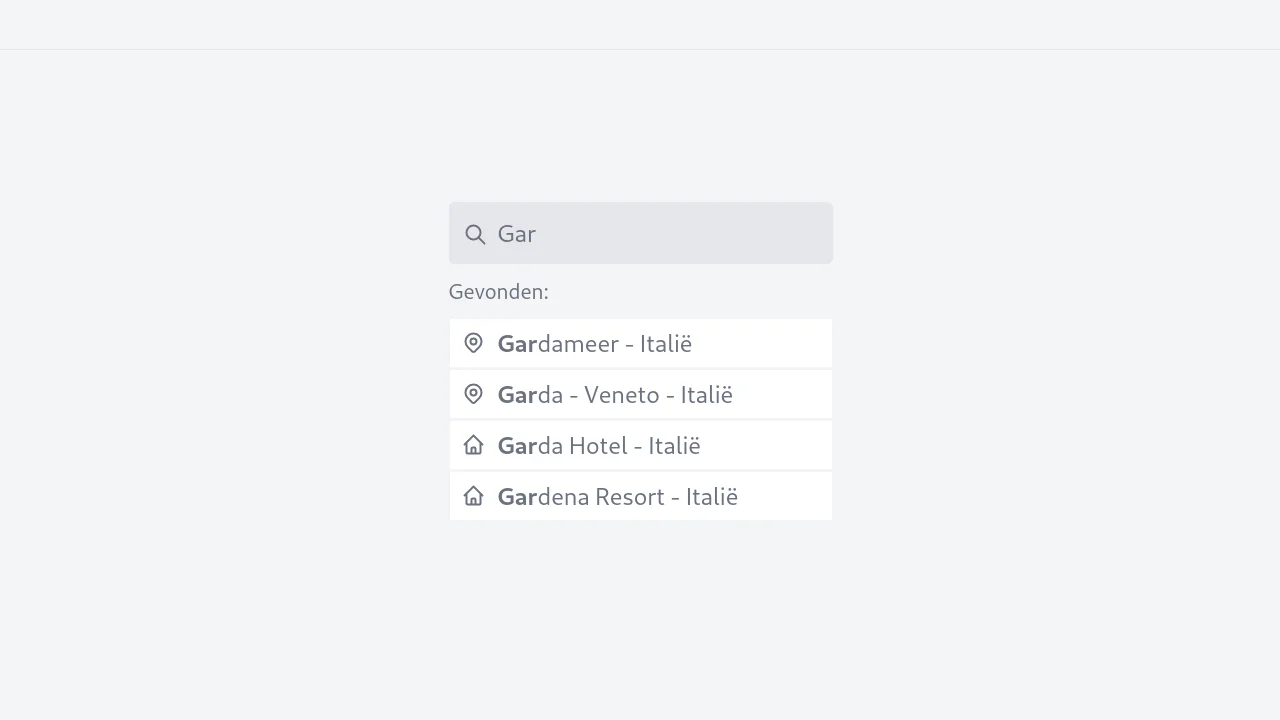
Task: Select the Gardameer - Italië suggestion
Action: click(640, 344)
